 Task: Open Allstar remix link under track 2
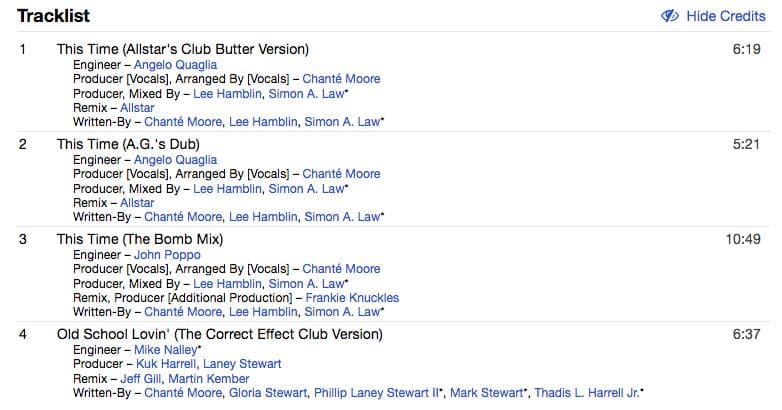pos(137,202)
